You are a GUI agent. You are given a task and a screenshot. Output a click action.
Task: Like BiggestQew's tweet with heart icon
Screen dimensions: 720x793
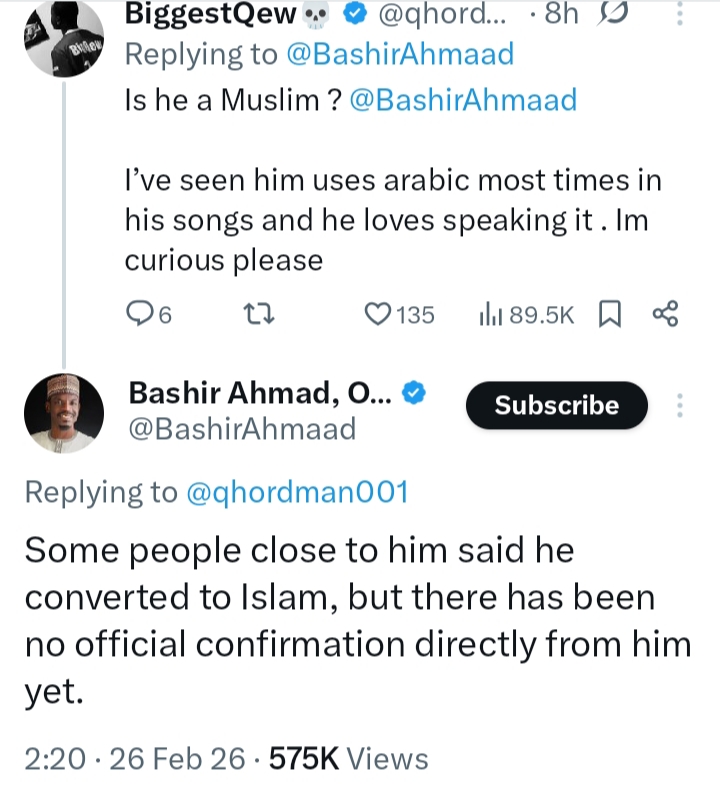pyautogui.click(x=377, y=315)
